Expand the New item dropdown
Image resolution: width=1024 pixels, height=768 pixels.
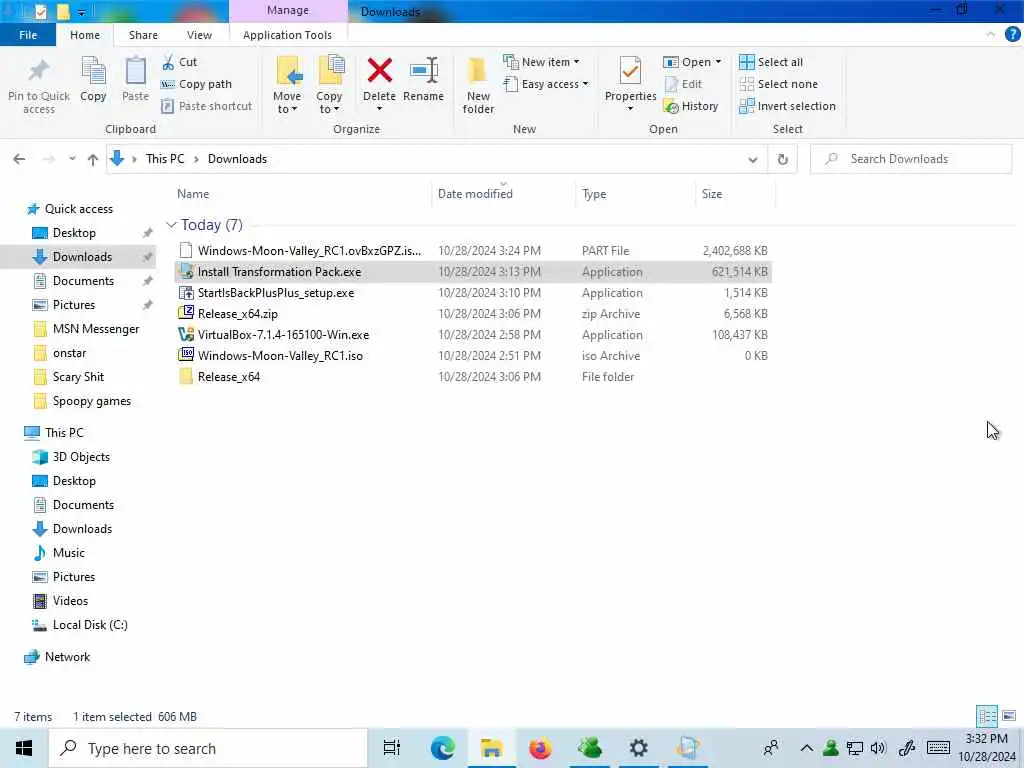pos(541,62)
